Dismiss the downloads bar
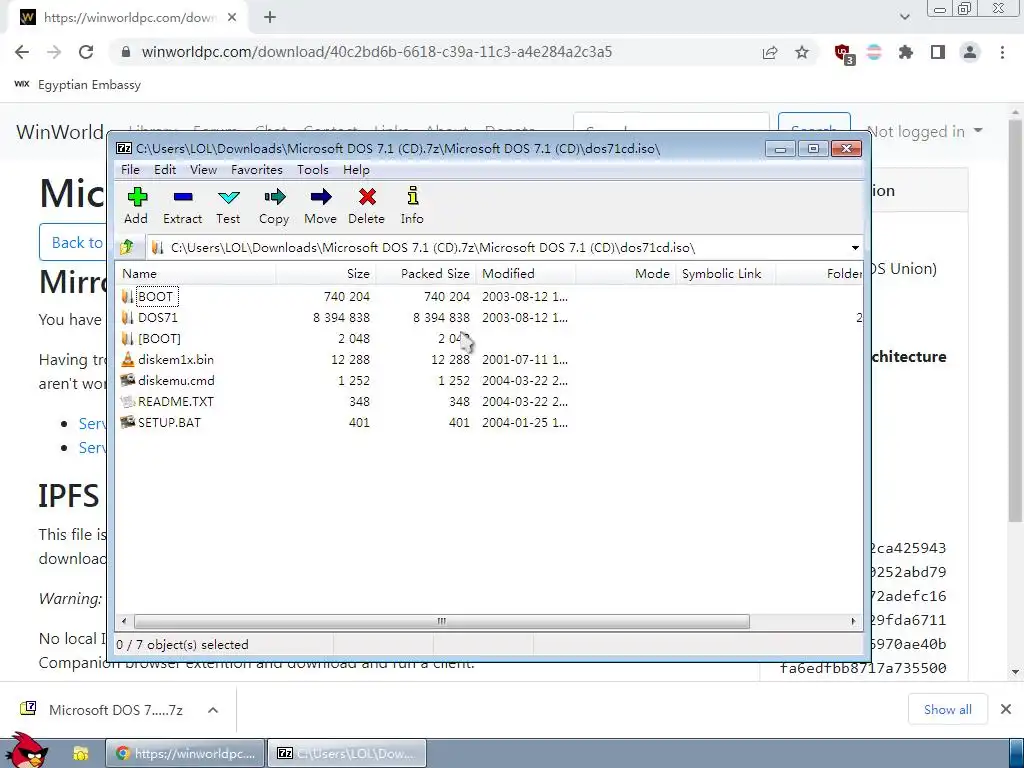The image size is (1024, 768). (x=1006, y=709)
